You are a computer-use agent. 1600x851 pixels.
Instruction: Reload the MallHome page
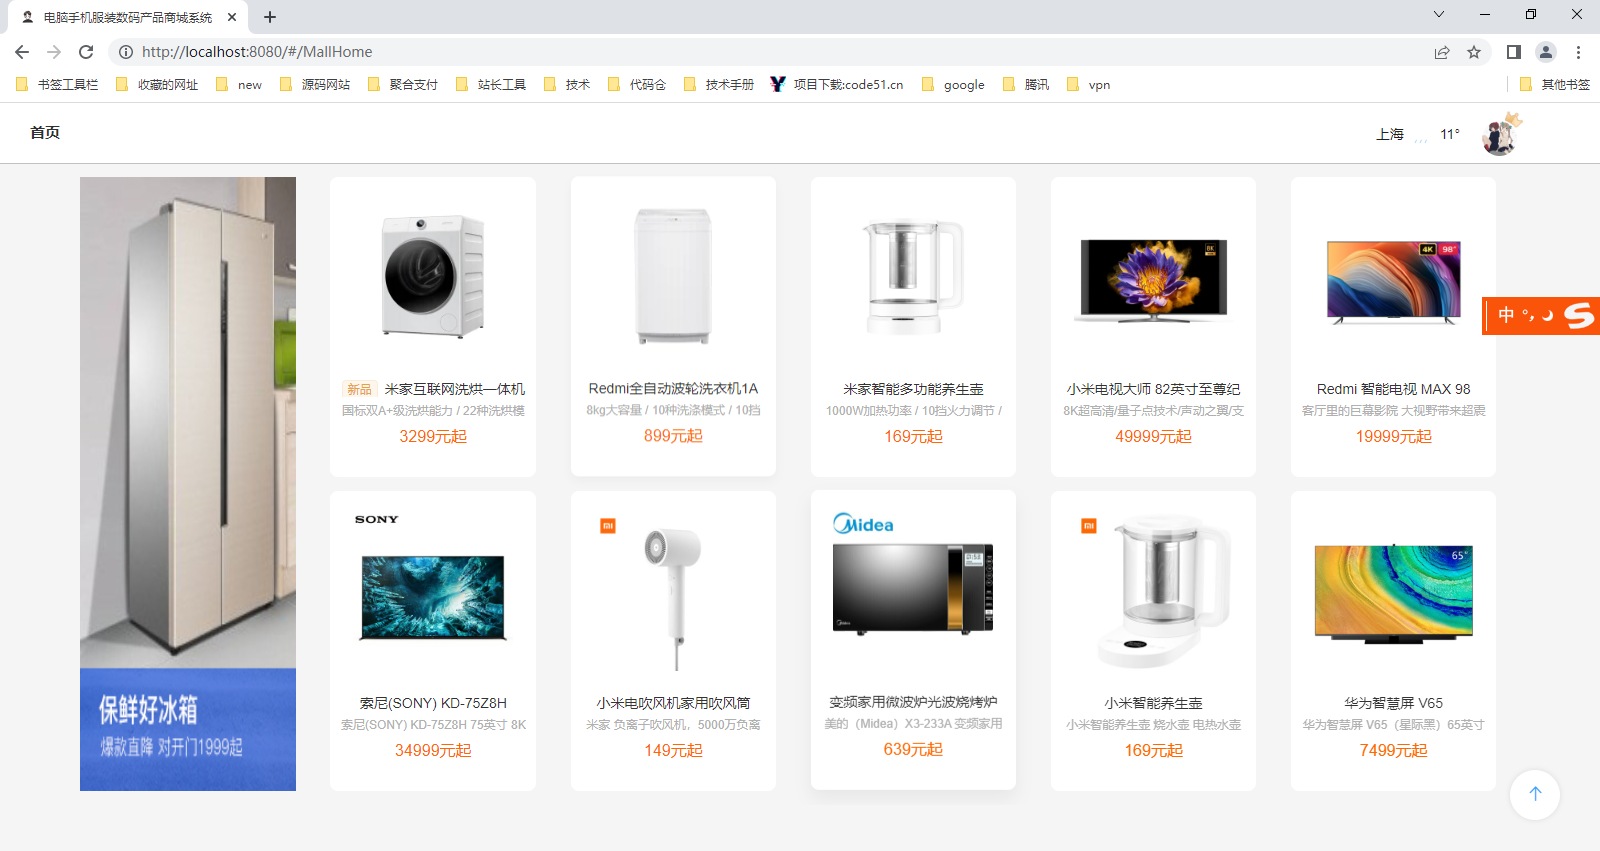coord(86,52)
